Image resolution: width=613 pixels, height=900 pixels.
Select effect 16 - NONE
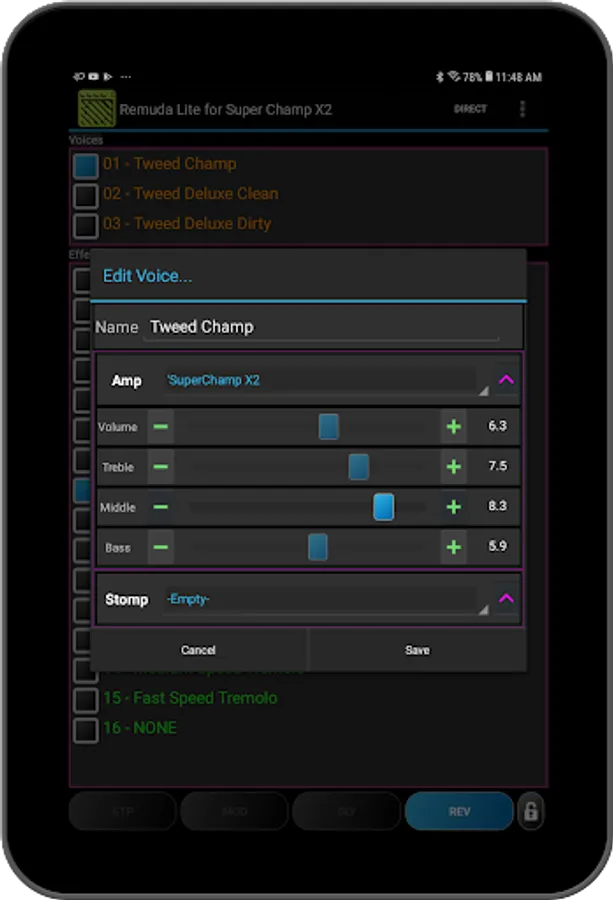140,728
